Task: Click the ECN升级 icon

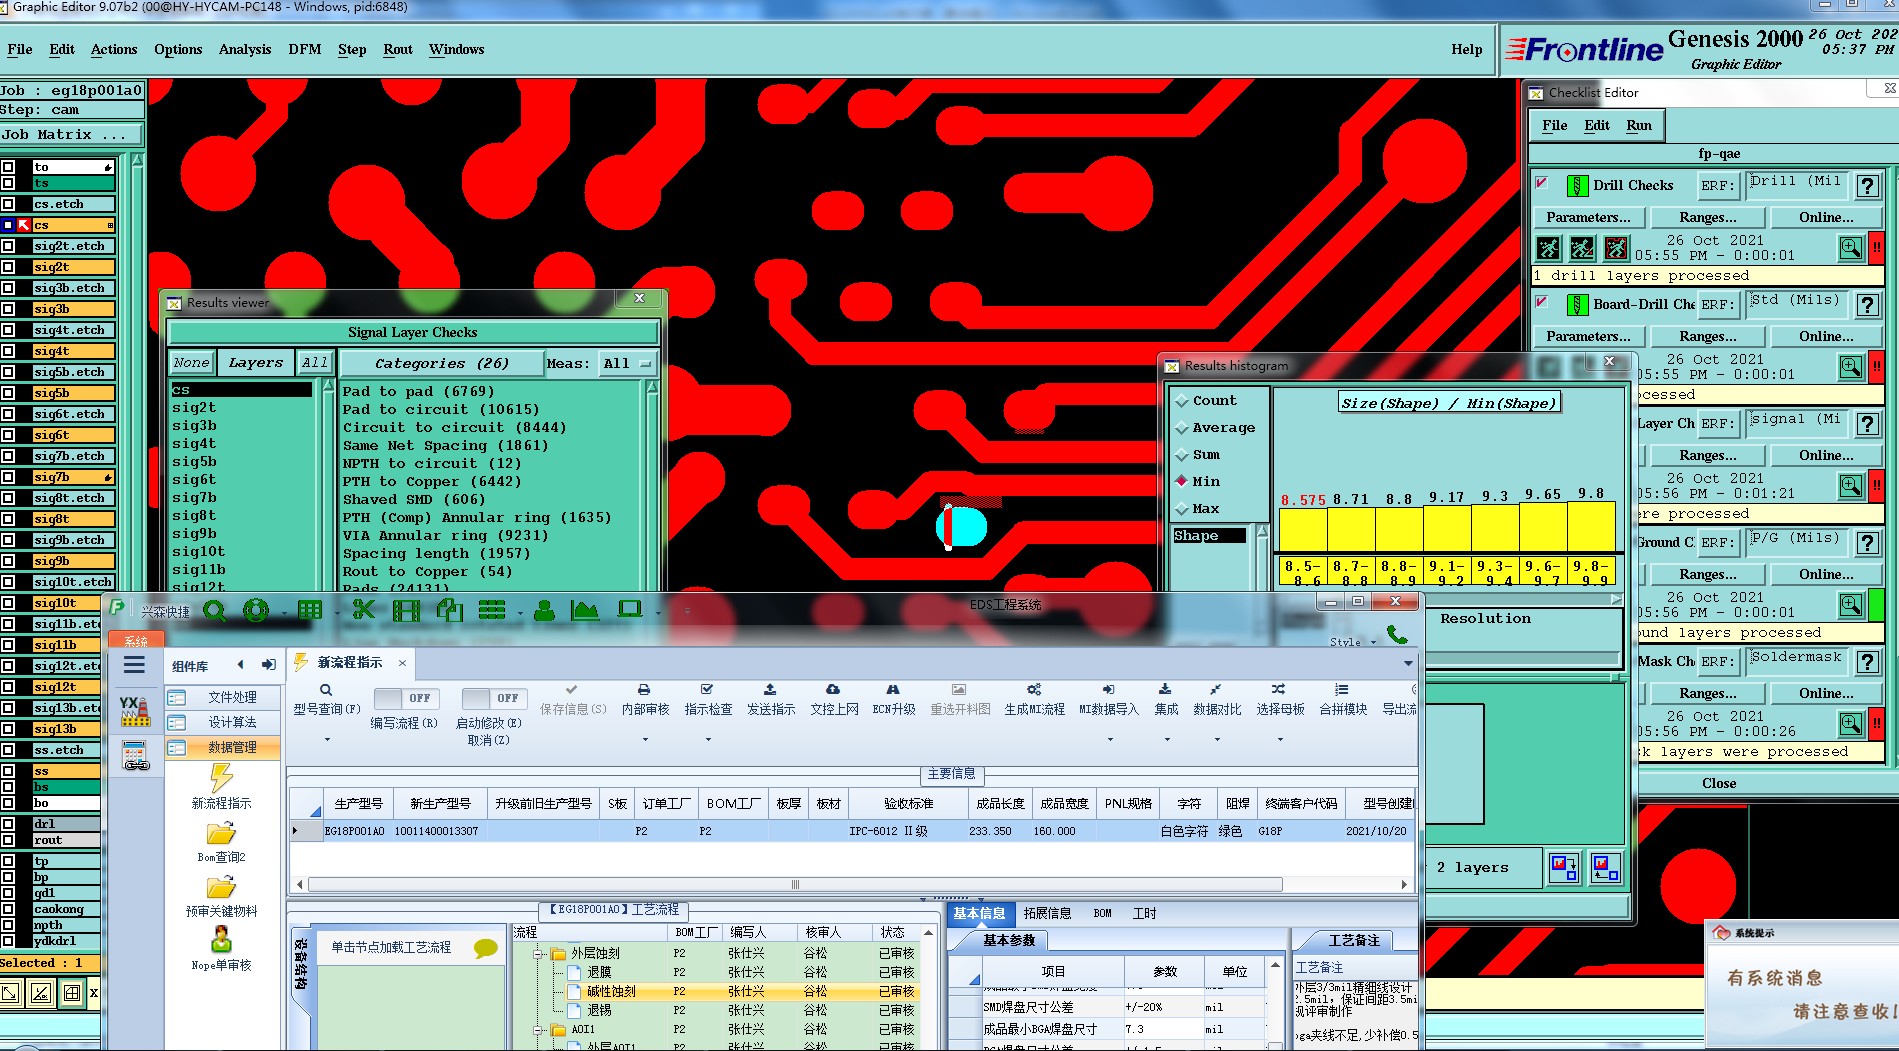Action: (x=893, y=690)
